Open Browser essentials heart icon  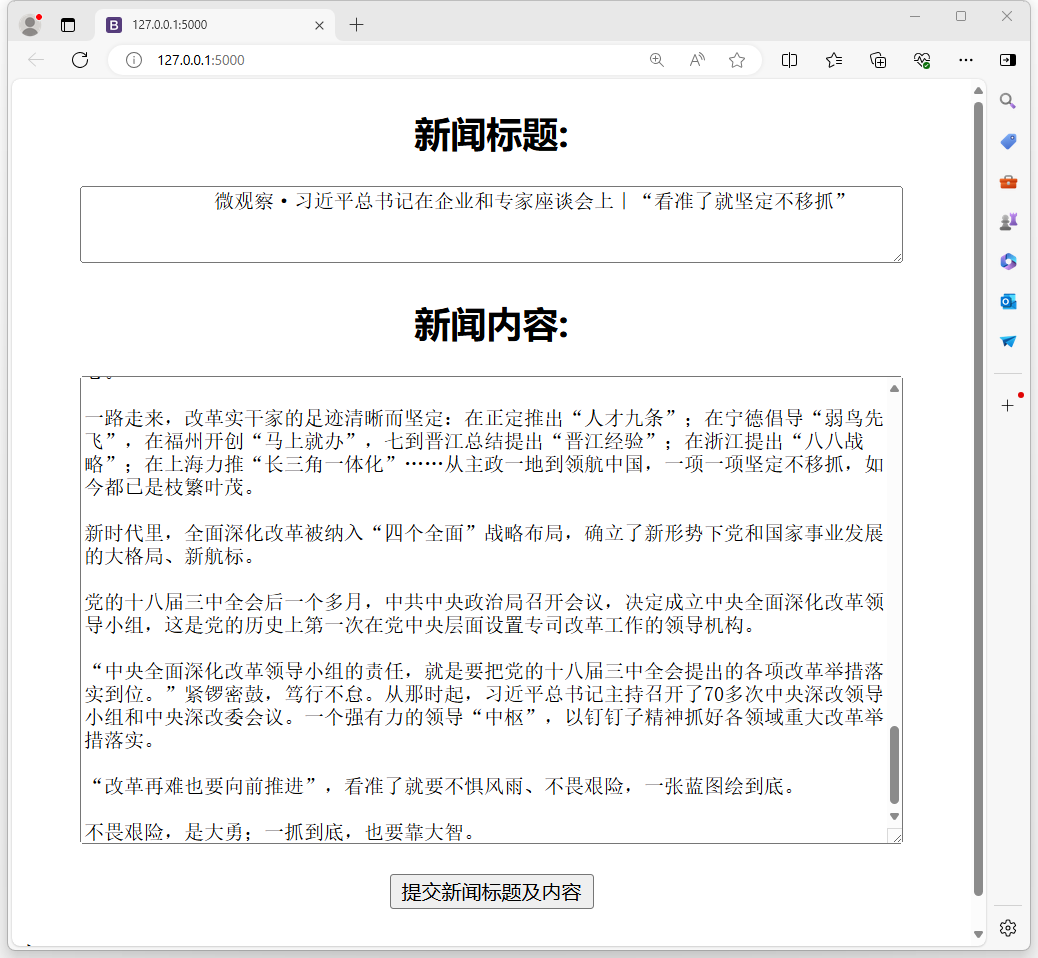point(922,60)
